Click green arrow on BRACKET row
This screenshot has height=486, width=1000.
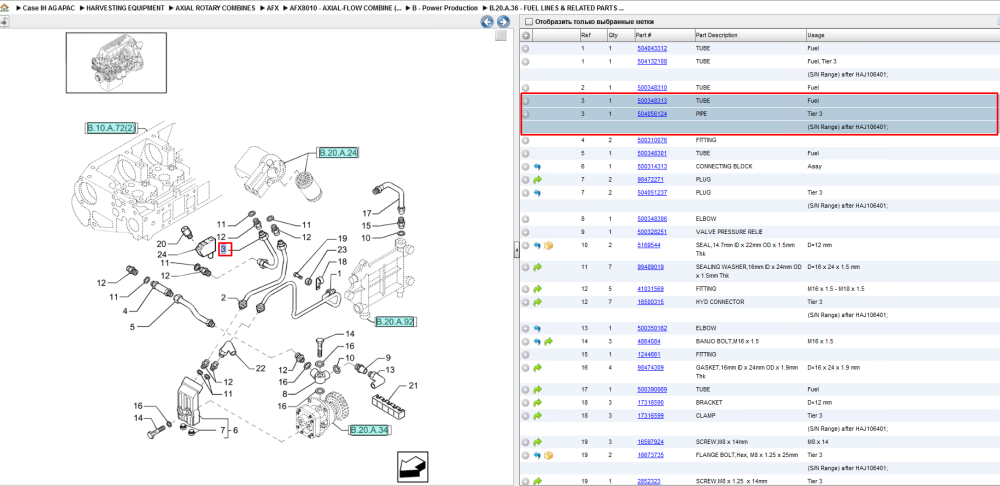click(537, 403)
